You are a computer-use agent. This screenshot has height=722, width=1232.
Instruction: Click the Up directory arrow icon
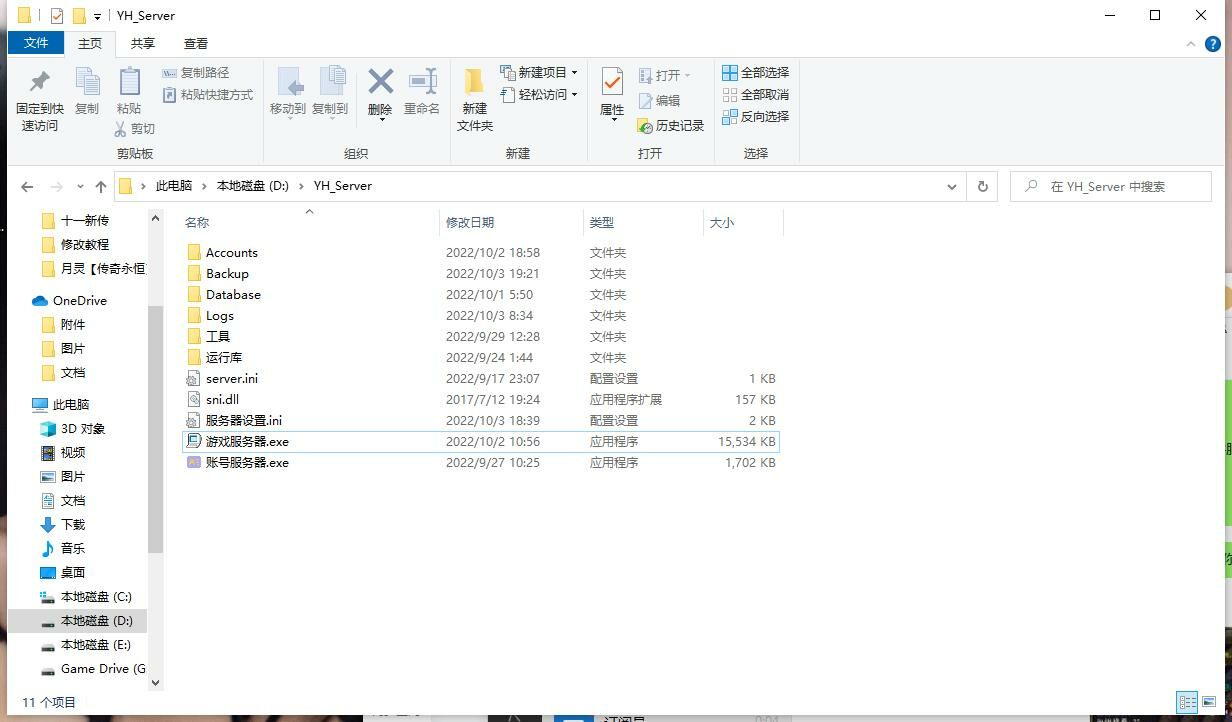pyautogui.click(x=101, y=187)
